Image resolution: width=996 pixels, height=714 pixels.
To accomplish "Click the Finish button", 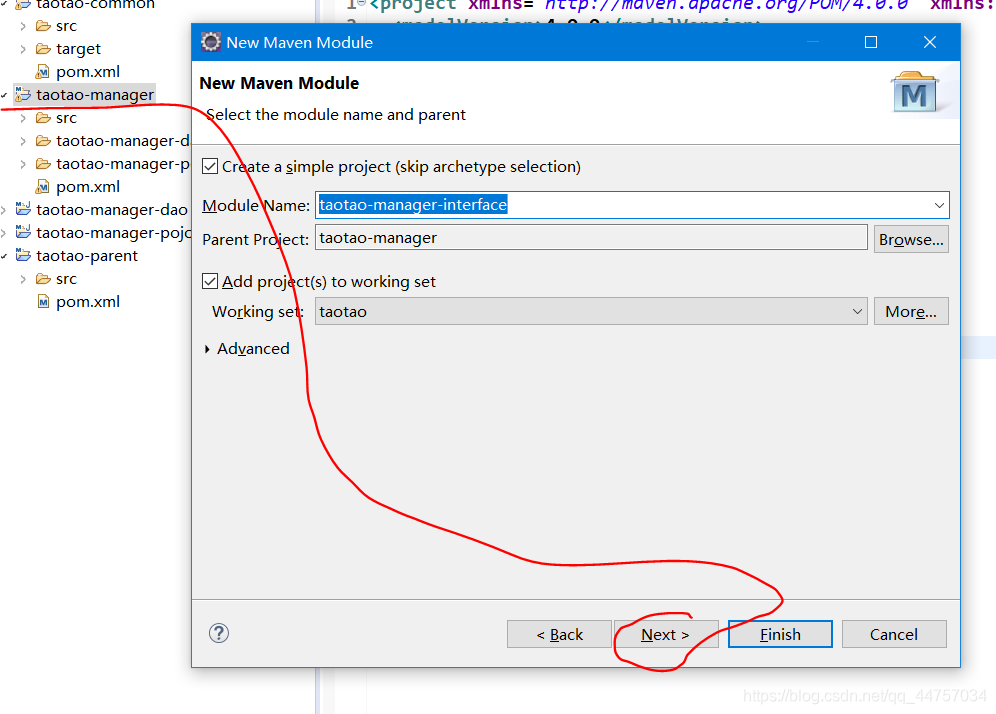I will coord(780,634).
